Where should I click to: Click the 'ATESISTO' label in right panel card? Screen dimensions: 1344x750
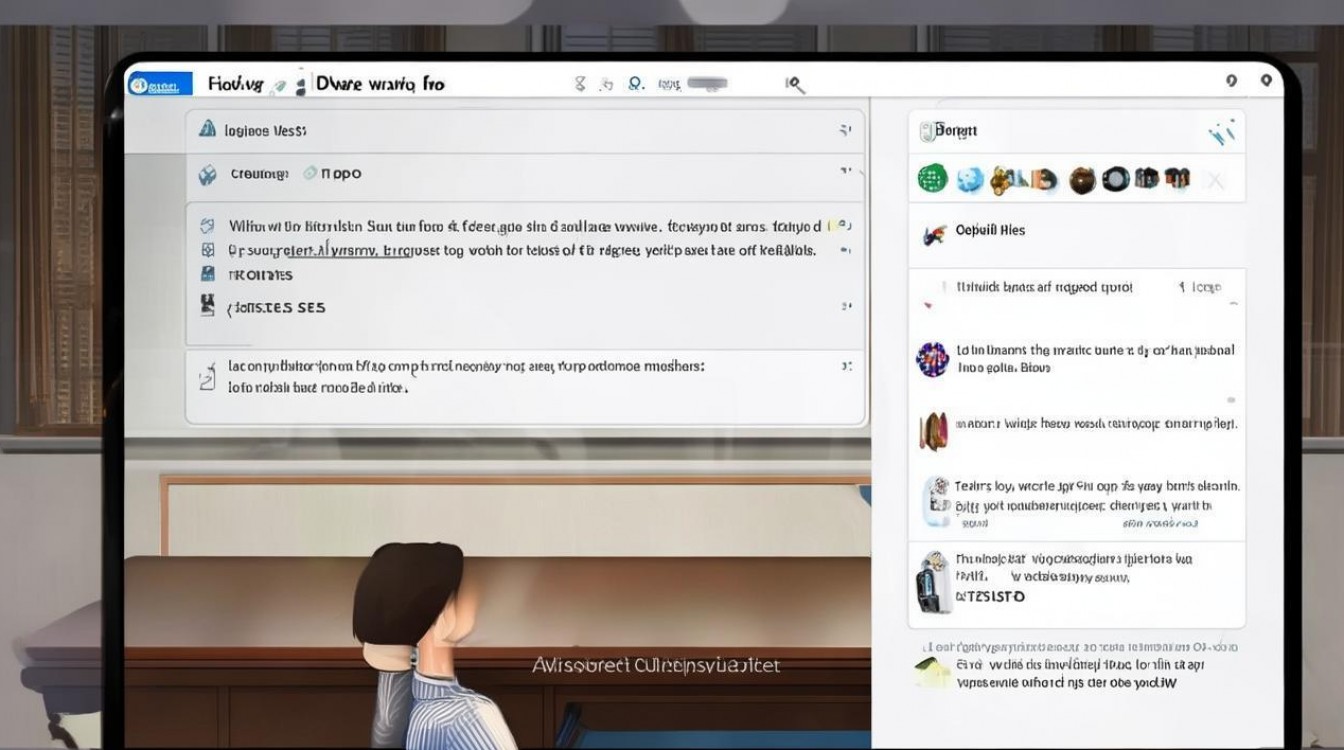click(x=990, y=597)
